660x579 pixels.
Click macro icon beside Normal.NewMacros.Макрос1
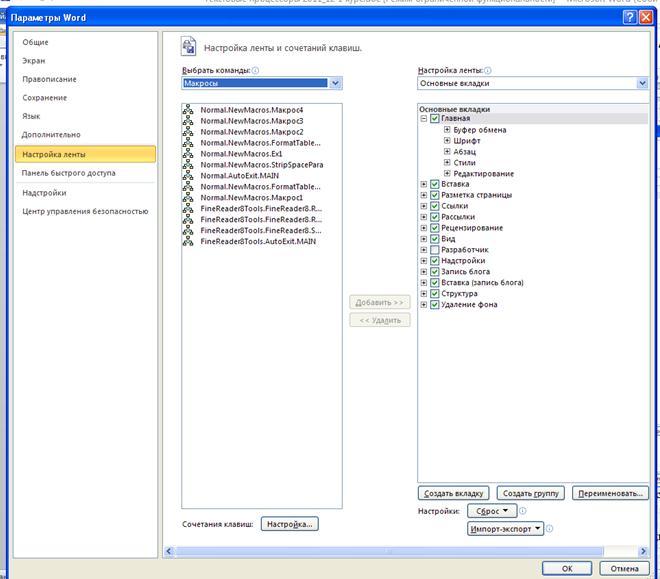188,197
